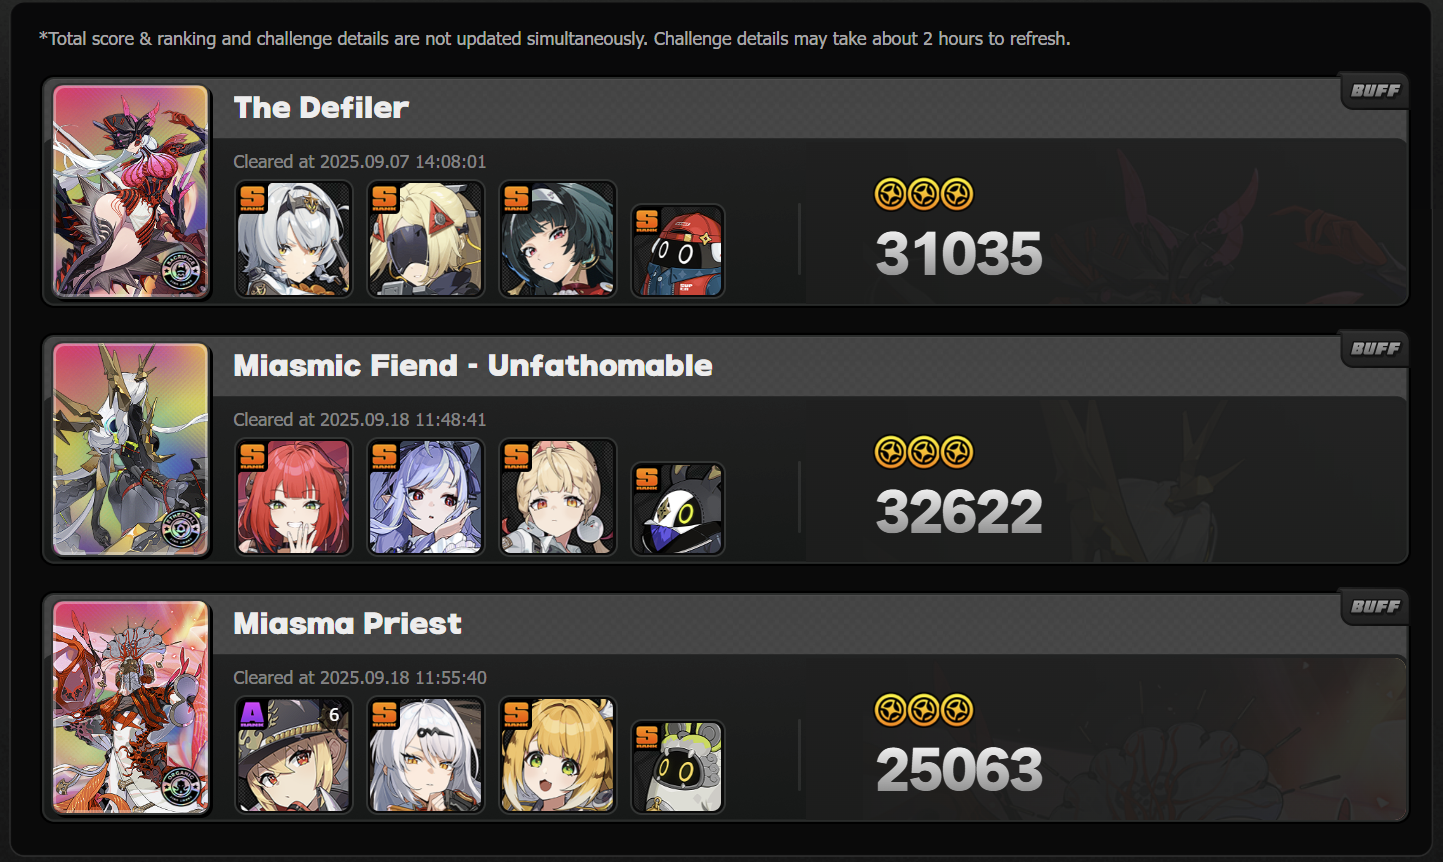Open Miasma Priest boss portrait

point(131,707)
